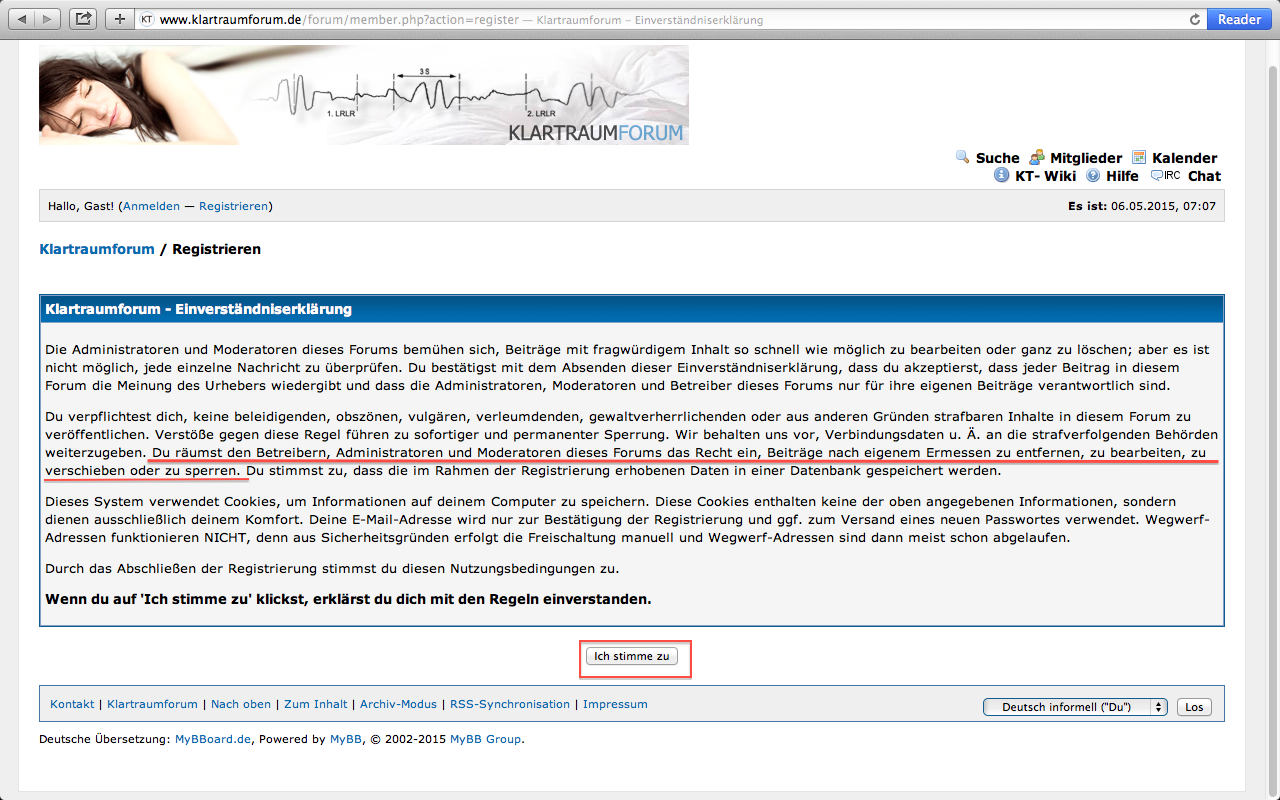The image size is (1280, 800).
Task: Open the language dropdown Deutsch informell
Action: pyautogui.click(x=1075, y=707)
